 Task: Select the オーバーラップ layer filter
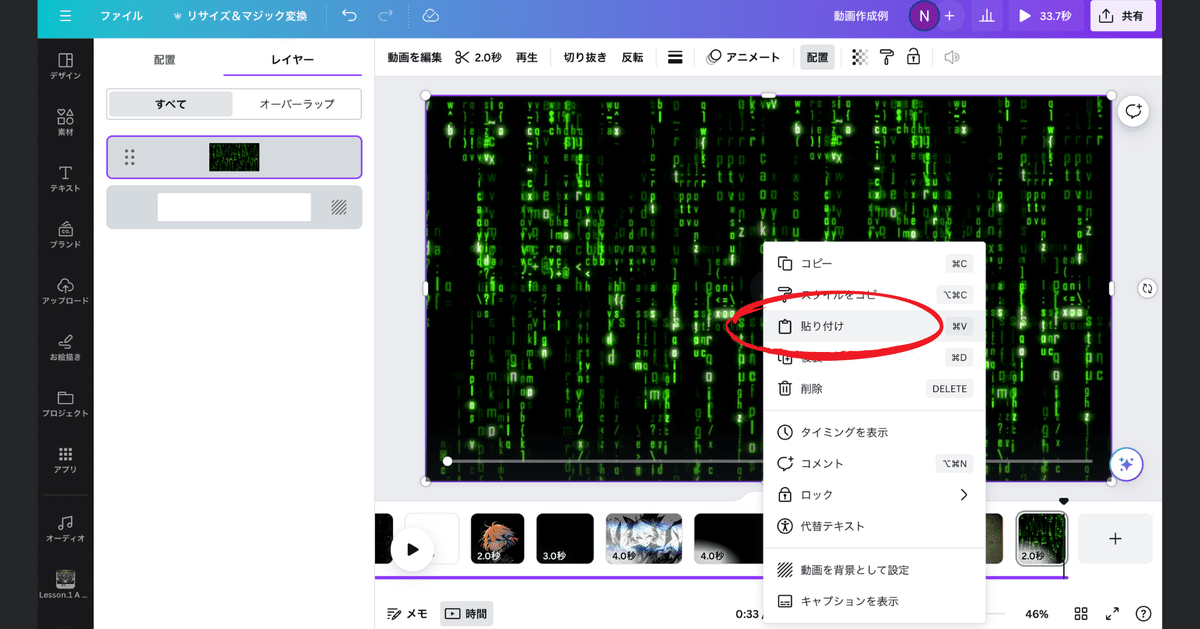[x=296, y=104]
